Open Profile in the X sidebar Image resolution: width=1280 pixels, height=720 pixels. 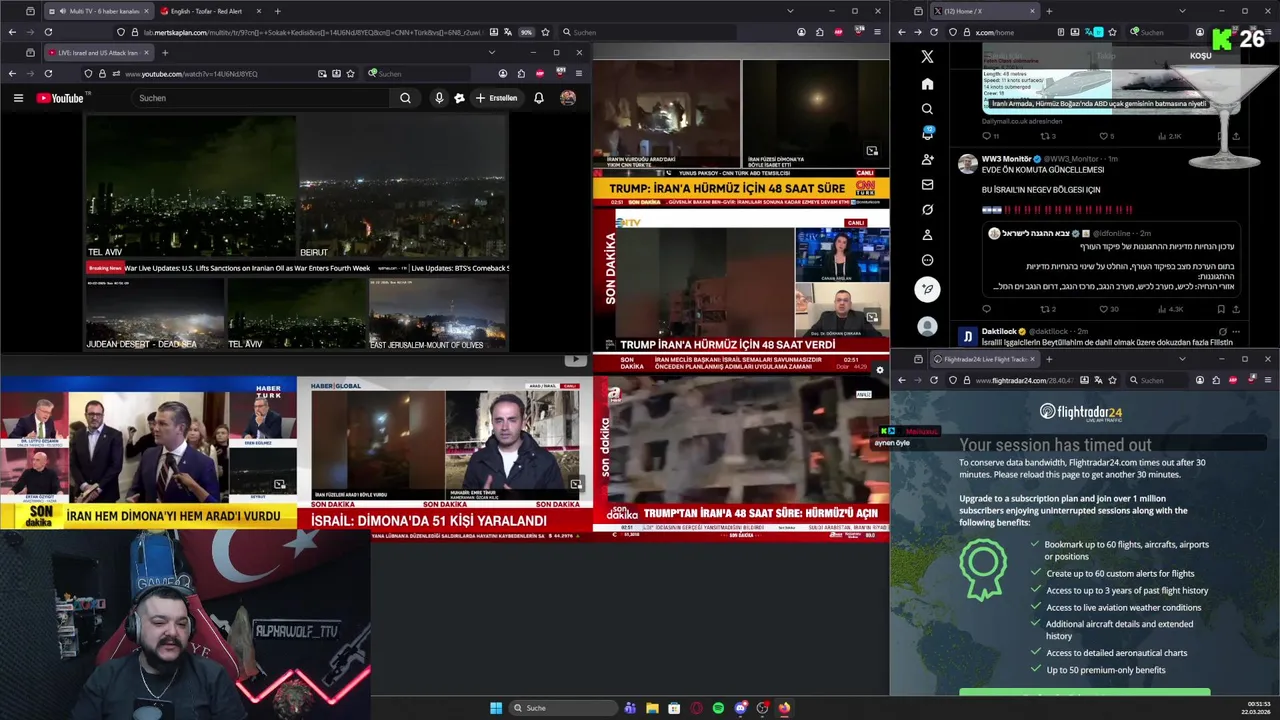tap(927, 235)
